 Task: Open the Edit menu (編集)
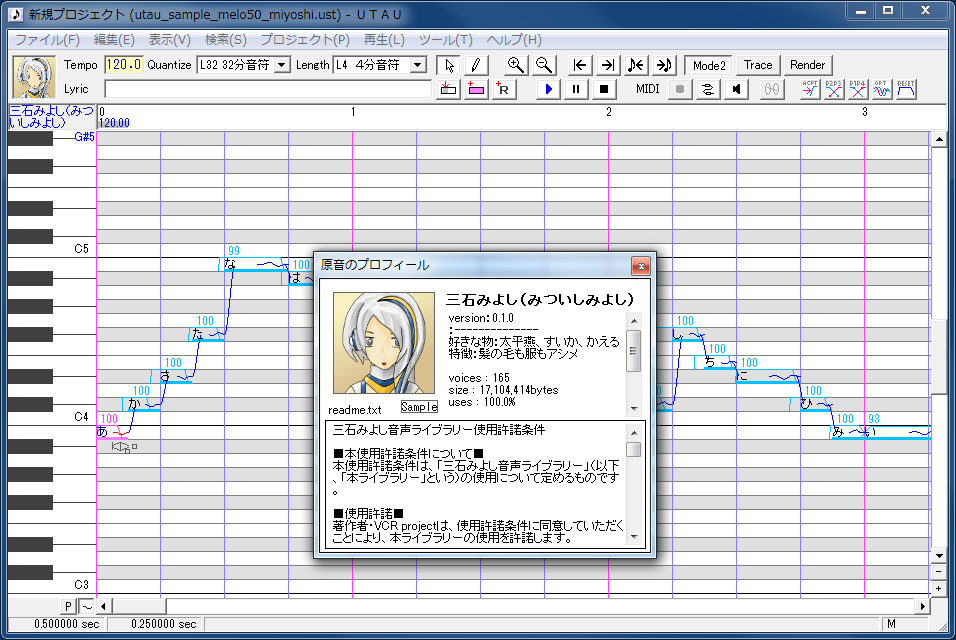[114, 40]
